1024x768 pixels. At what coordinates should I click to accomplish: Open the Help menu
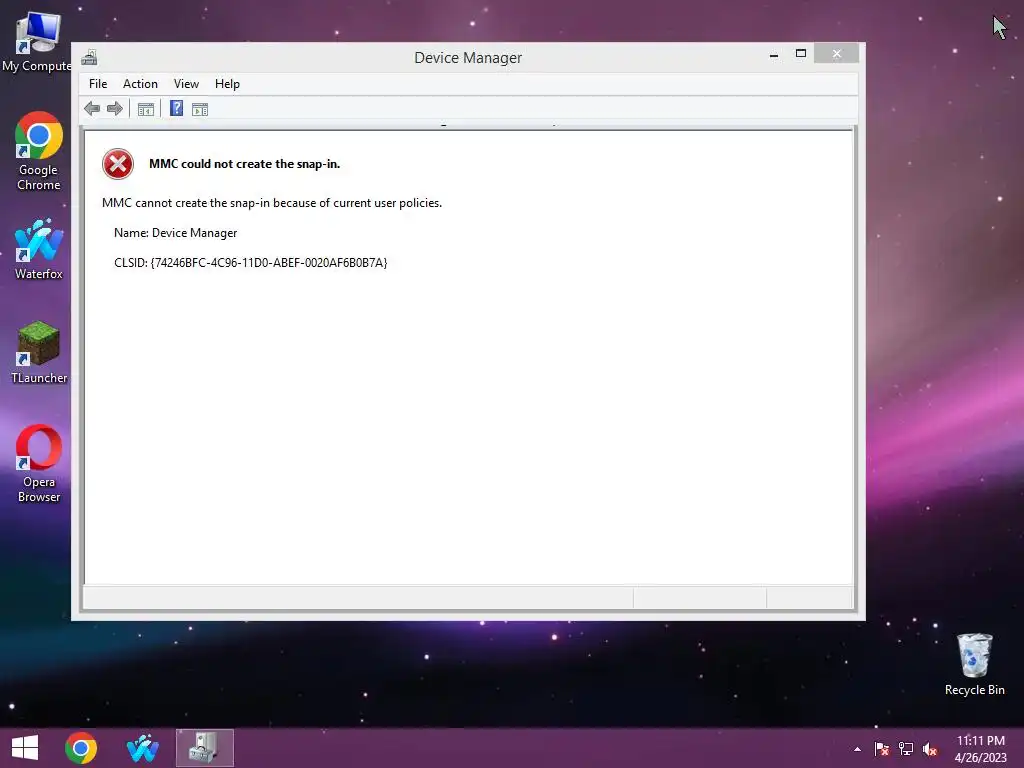pos(227,84)
